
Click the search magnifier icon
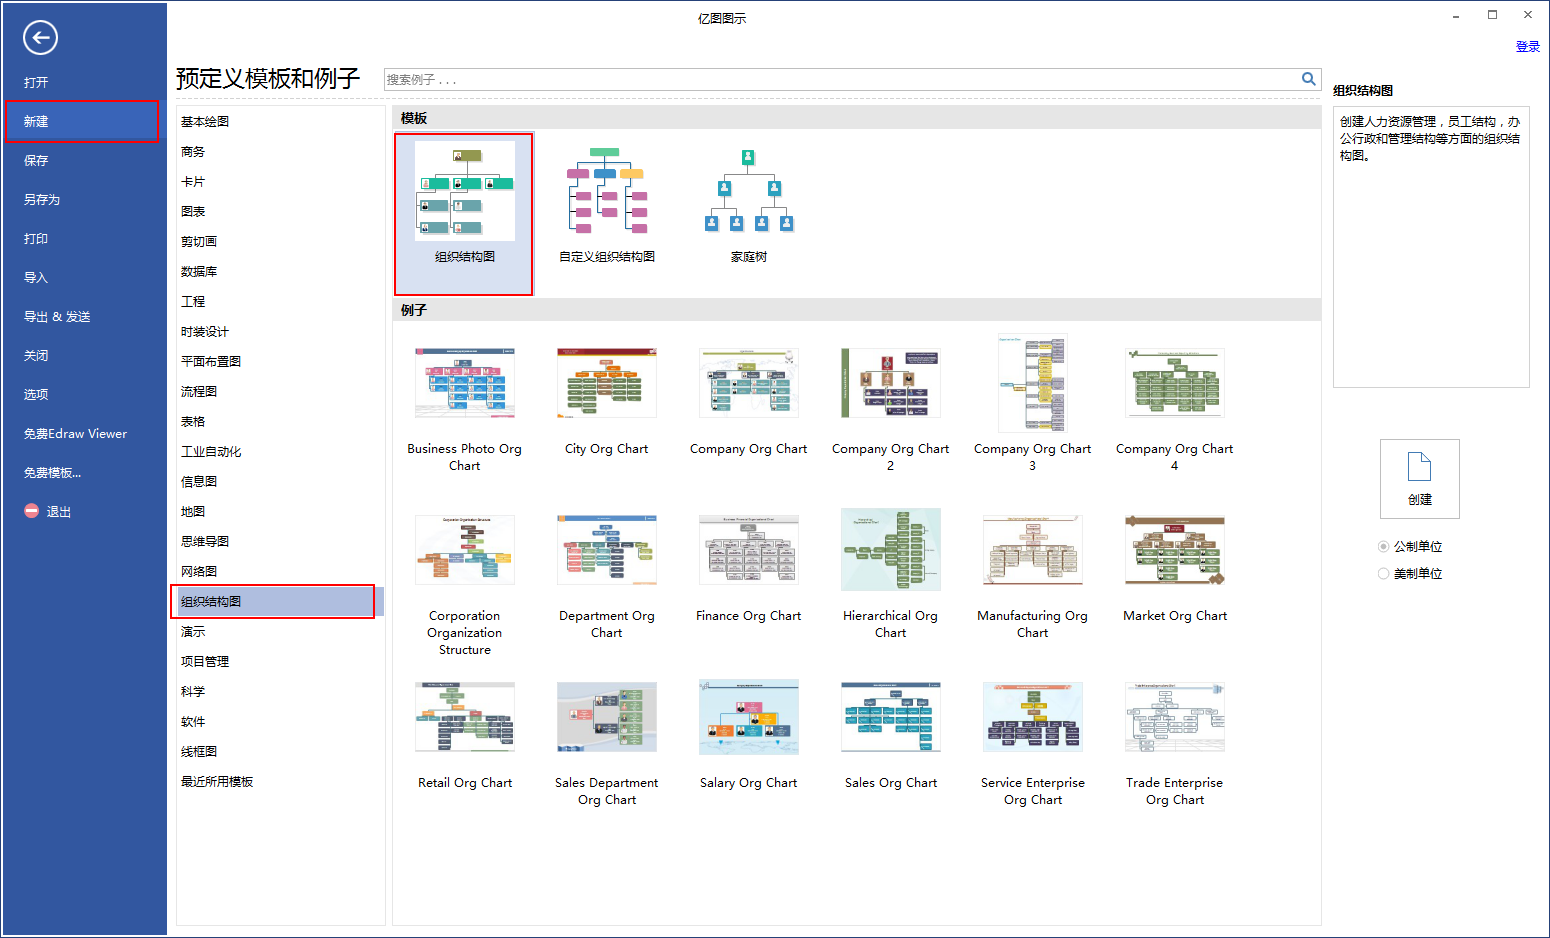coord(1308,79)
